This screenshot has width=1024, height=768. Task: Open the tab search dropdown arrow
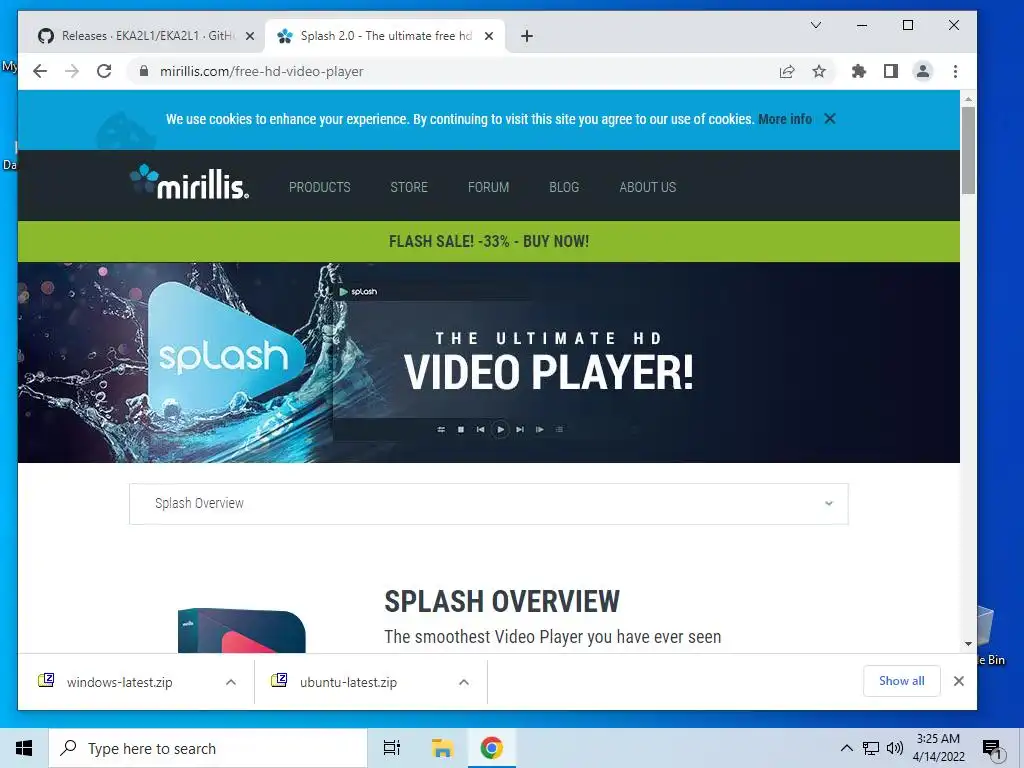pos(816,25)
